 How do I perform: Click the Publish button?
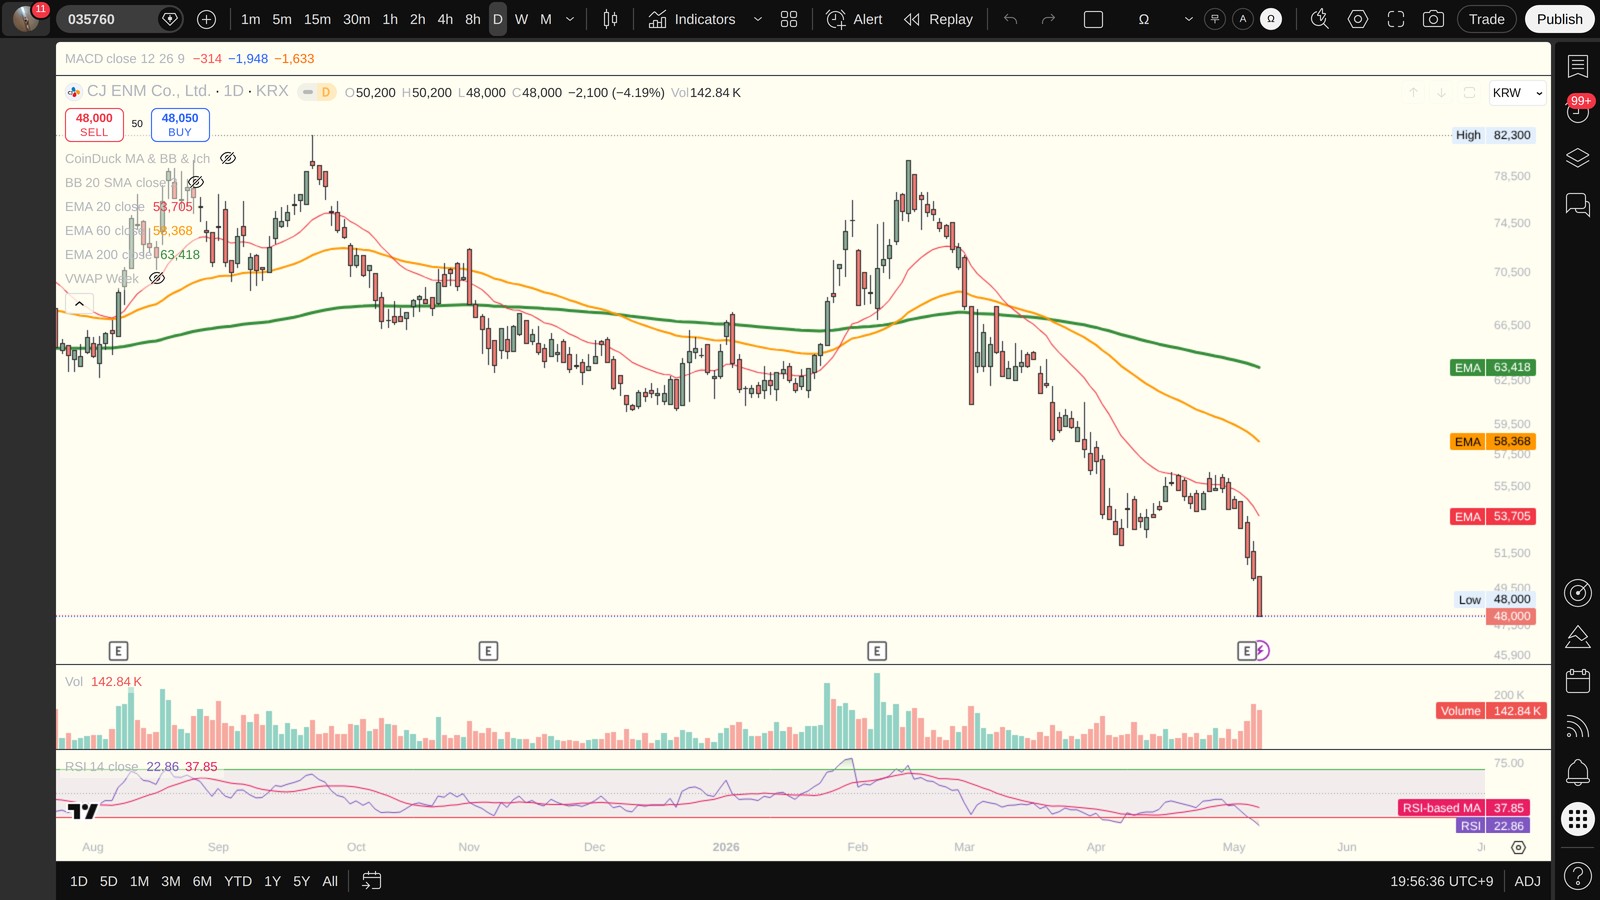(x=1559, y=19)
